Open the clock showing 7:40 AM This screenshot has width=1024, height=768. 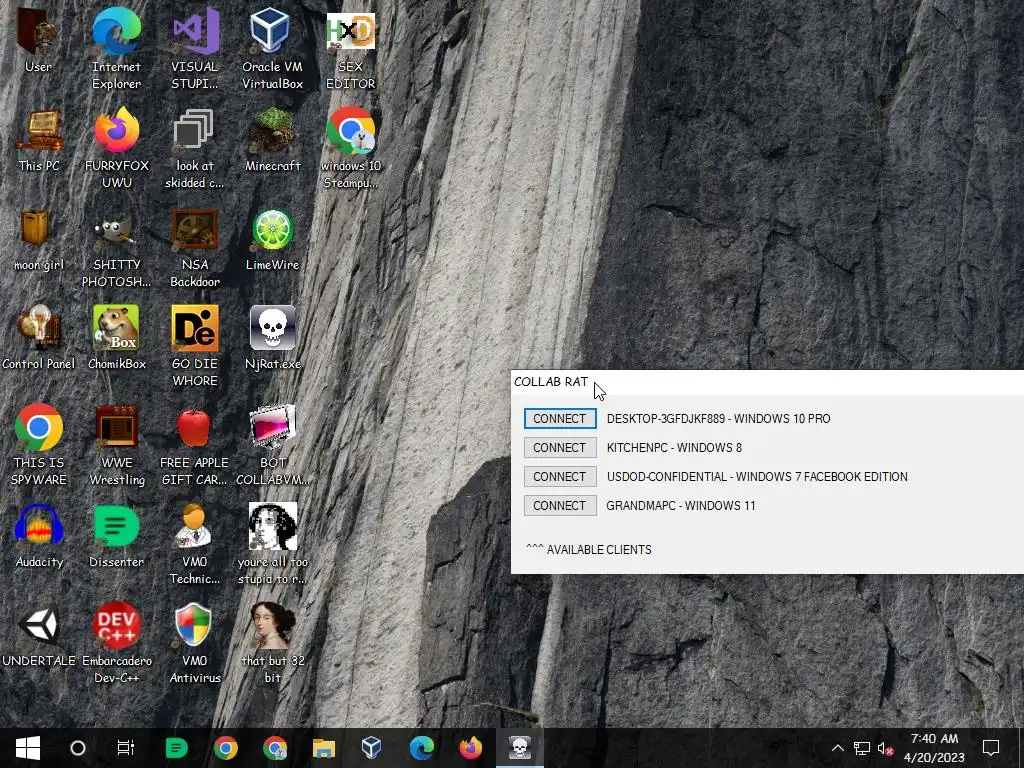(935, 748)
